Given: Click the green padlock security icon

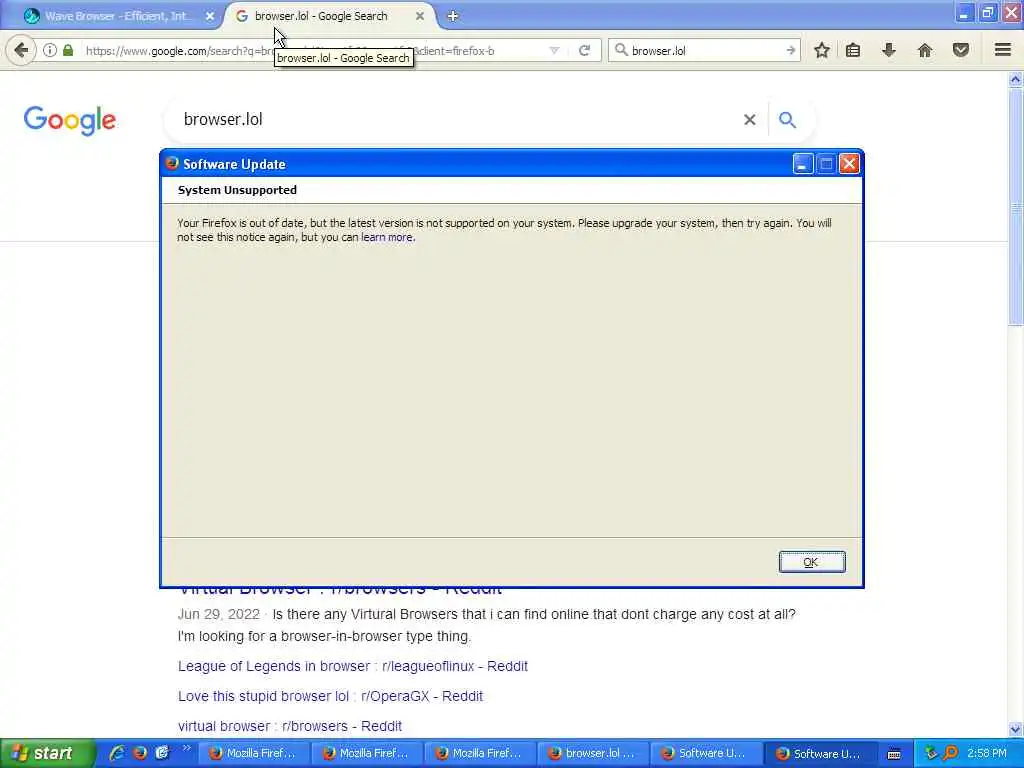Looking at the screenshot, I should [68, 50].
